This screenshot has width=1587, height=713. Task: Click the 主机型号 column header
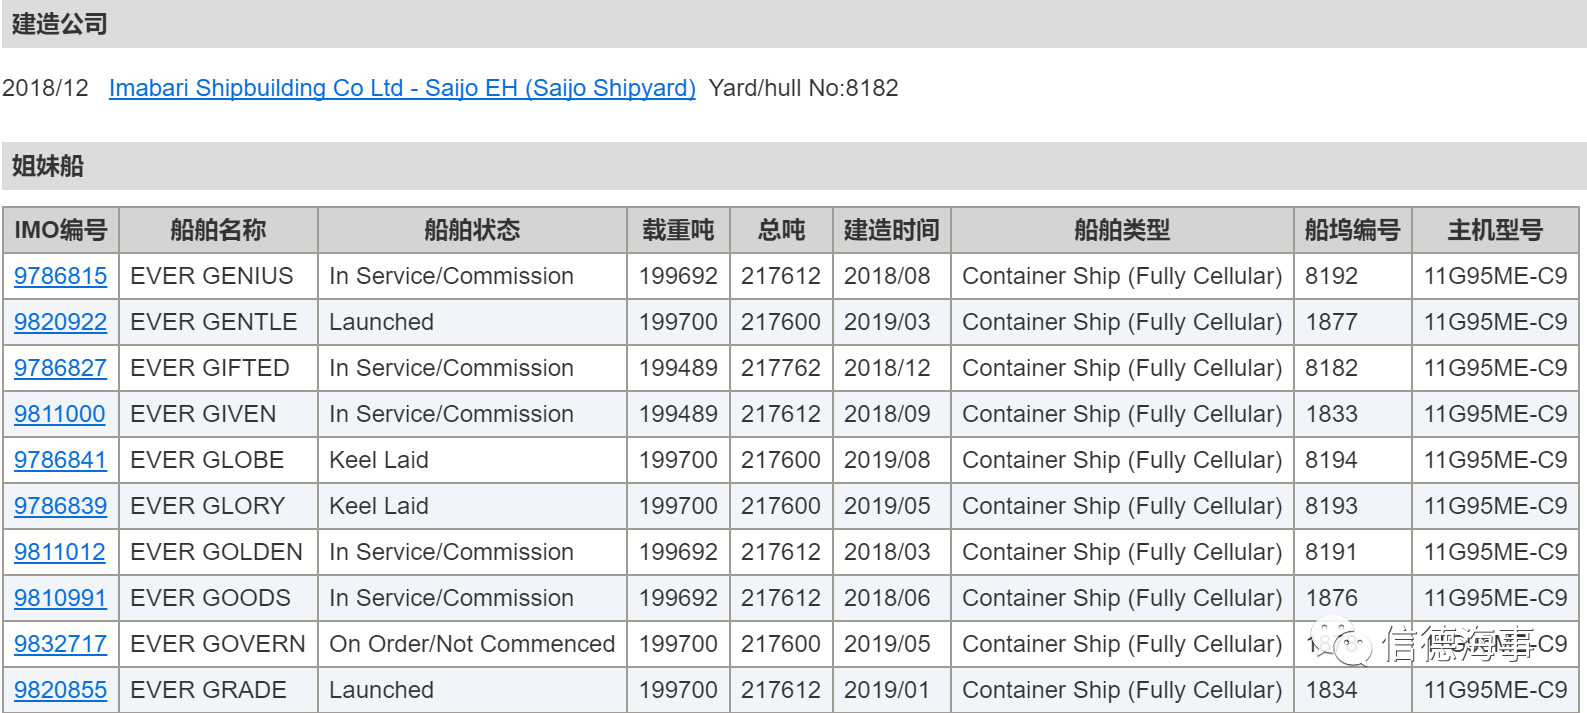[1495, 230]
